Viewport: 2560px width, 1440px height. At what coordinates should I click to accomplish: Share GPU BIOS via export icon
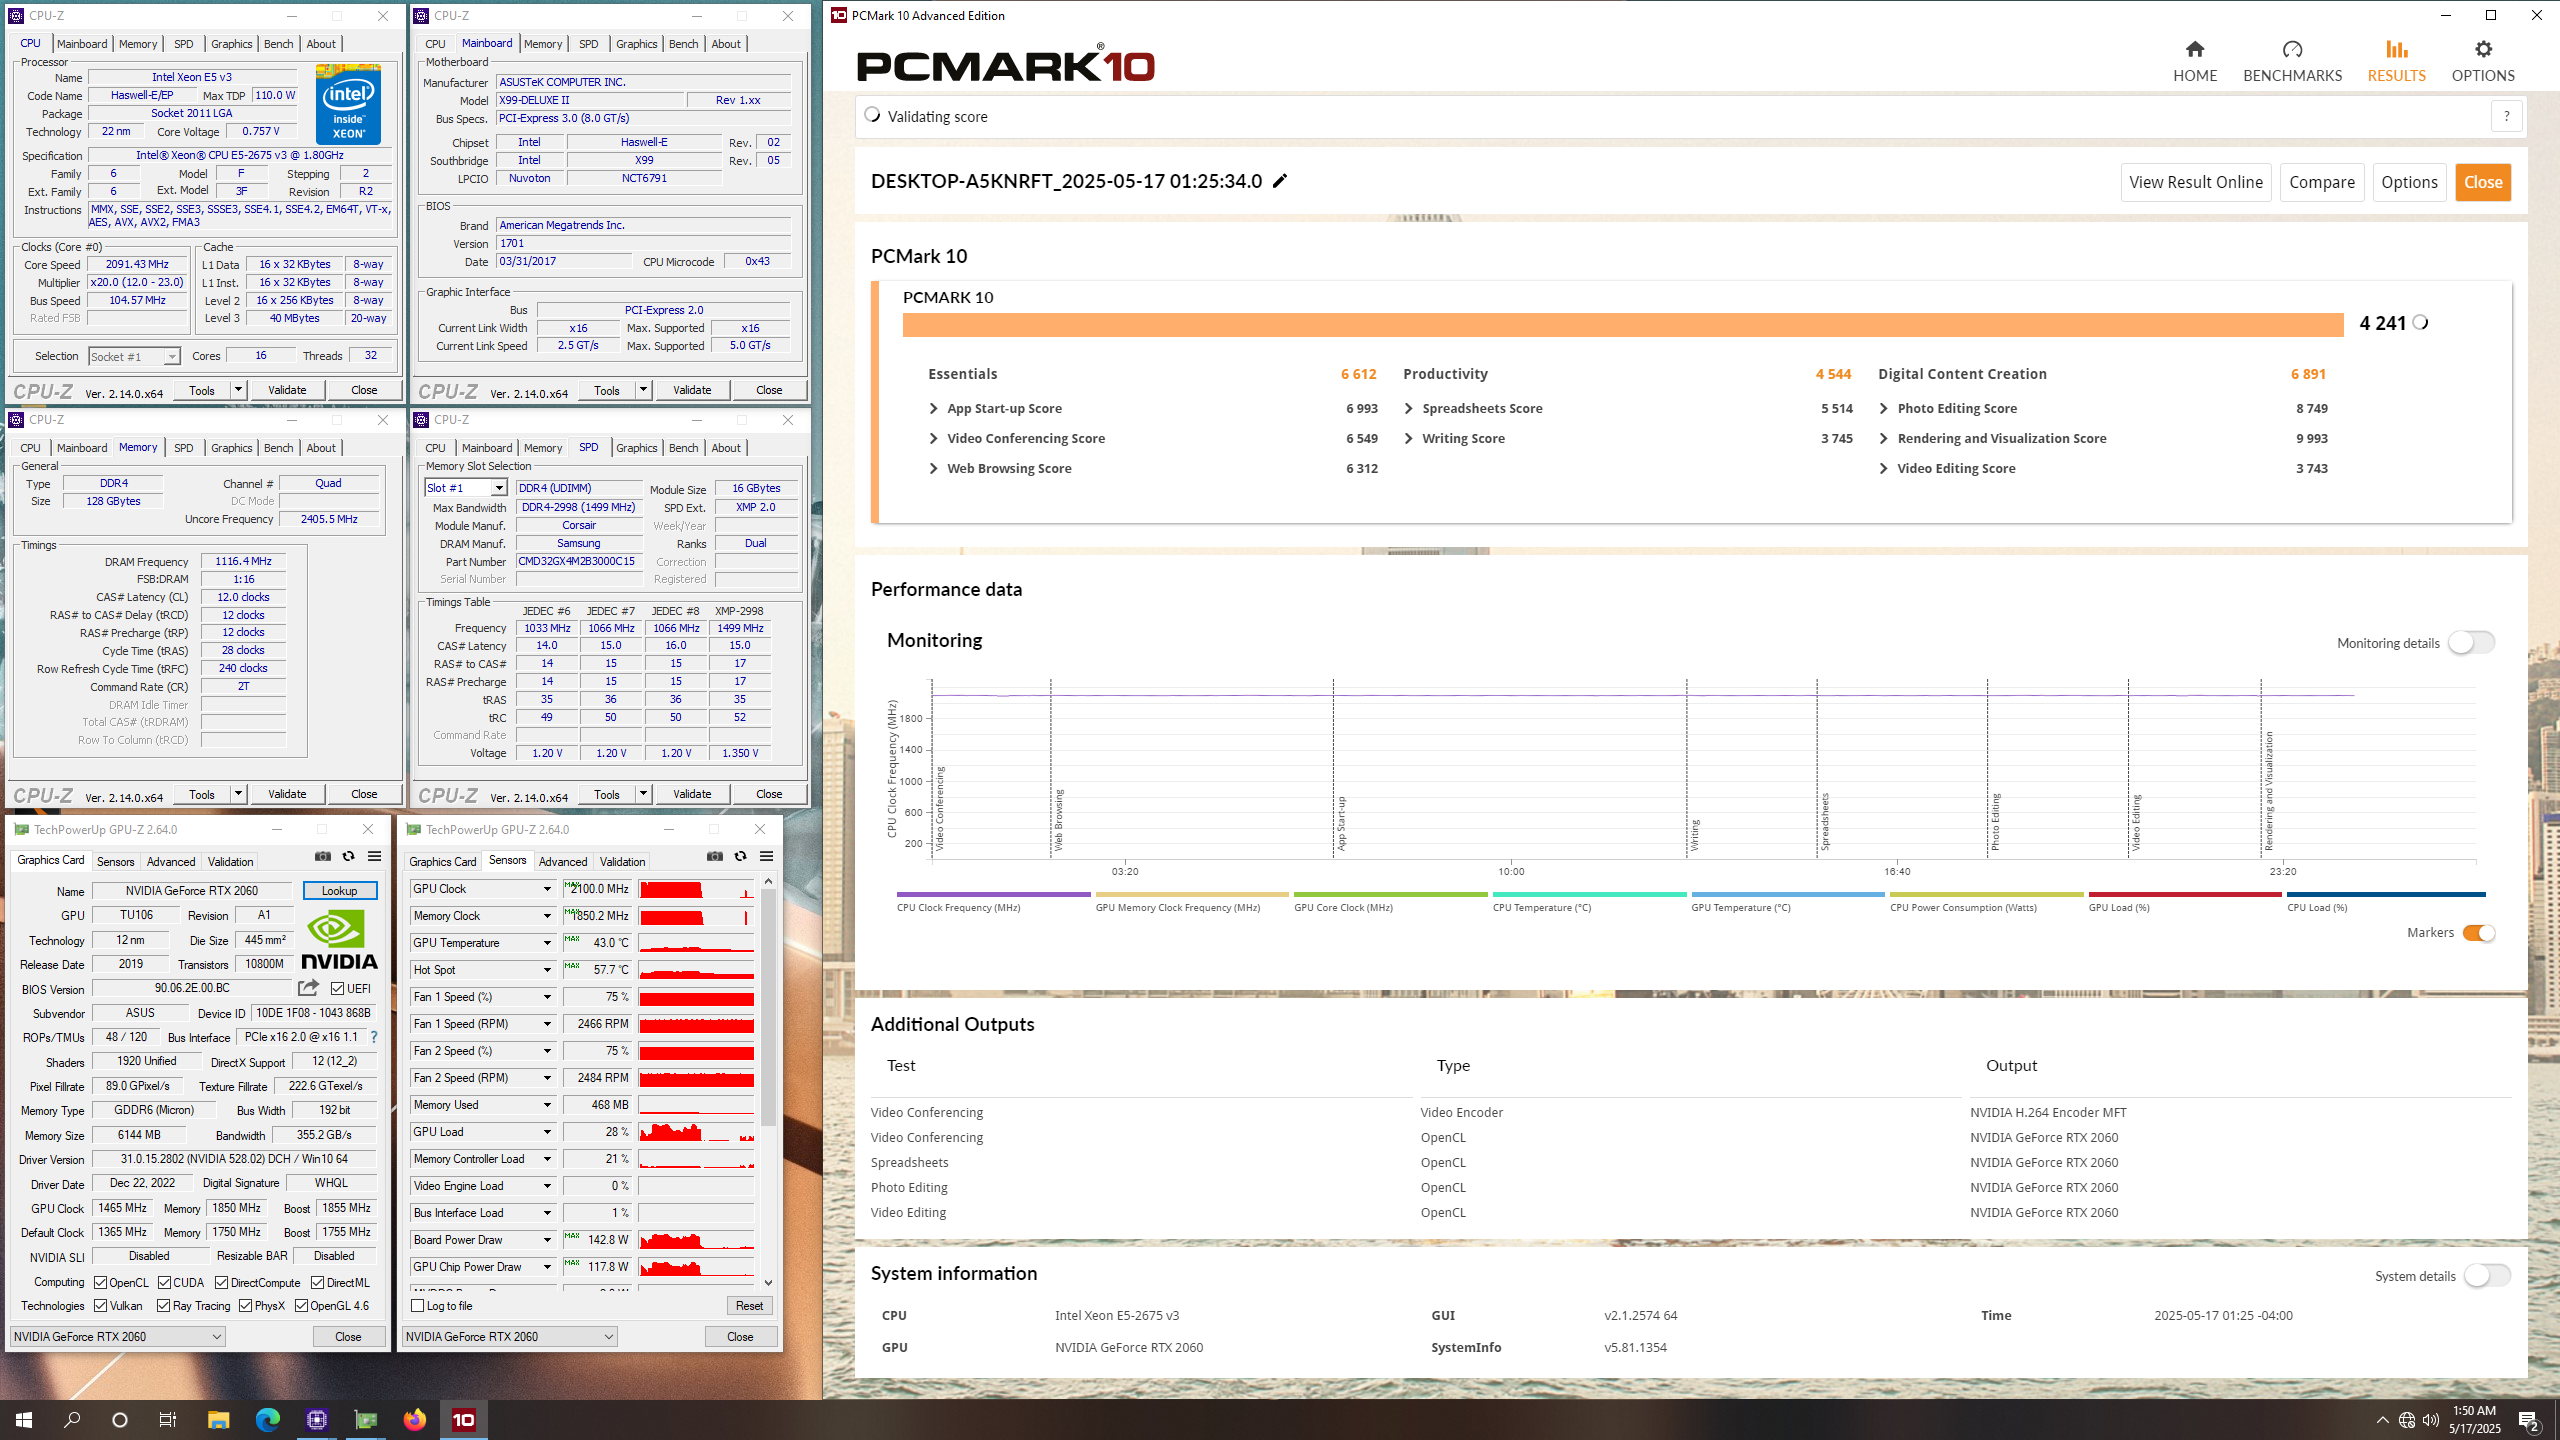click(308, 988)
